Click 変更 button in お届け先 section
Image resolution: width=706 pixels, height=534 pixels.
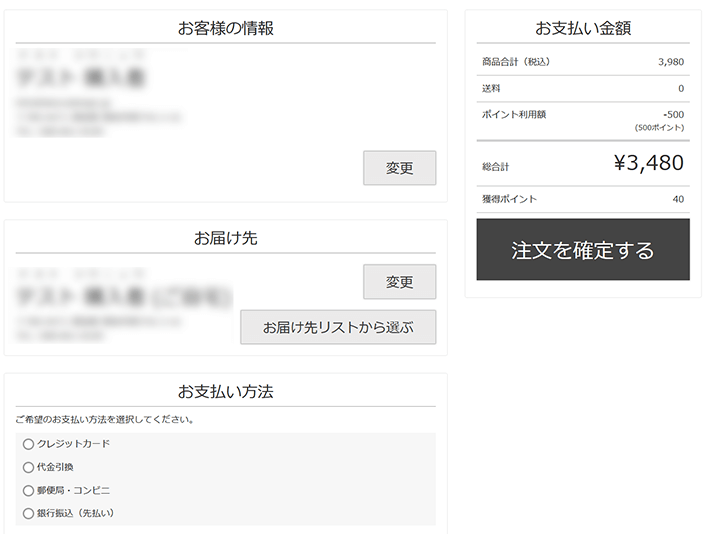(x=399, y=282)
